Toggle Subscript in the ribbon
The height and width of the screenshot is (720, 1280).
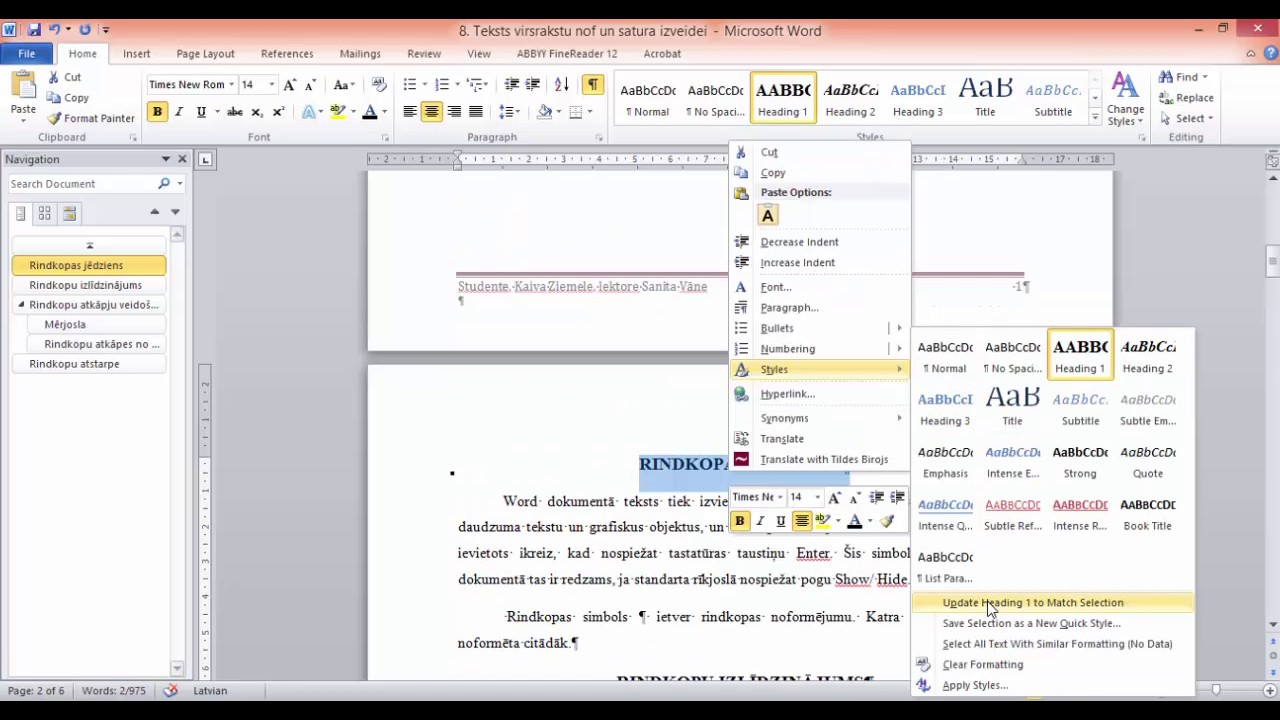click(x=257, y=112)
